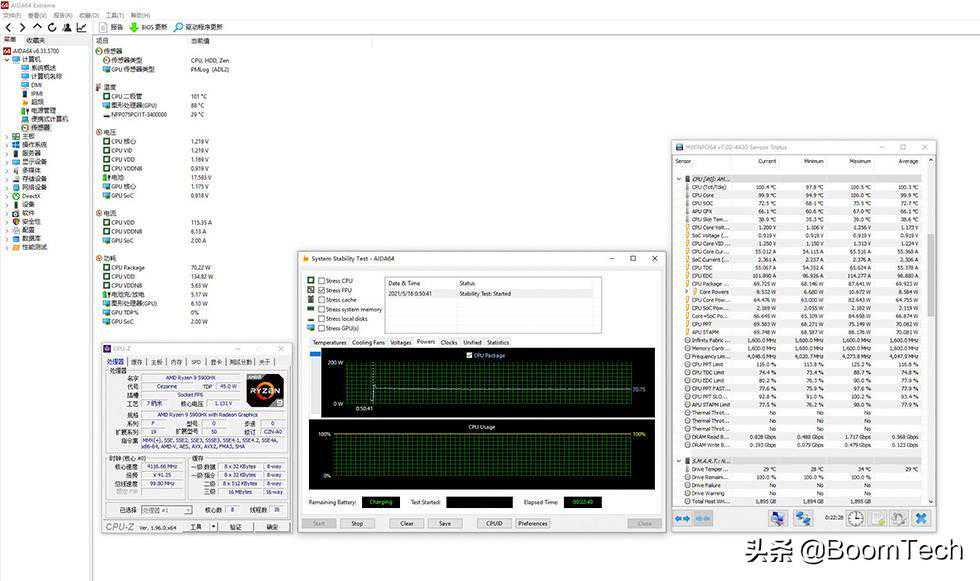Toggle the CPU Package graph checkbox

pyautogui.click(x=470, y=355)
